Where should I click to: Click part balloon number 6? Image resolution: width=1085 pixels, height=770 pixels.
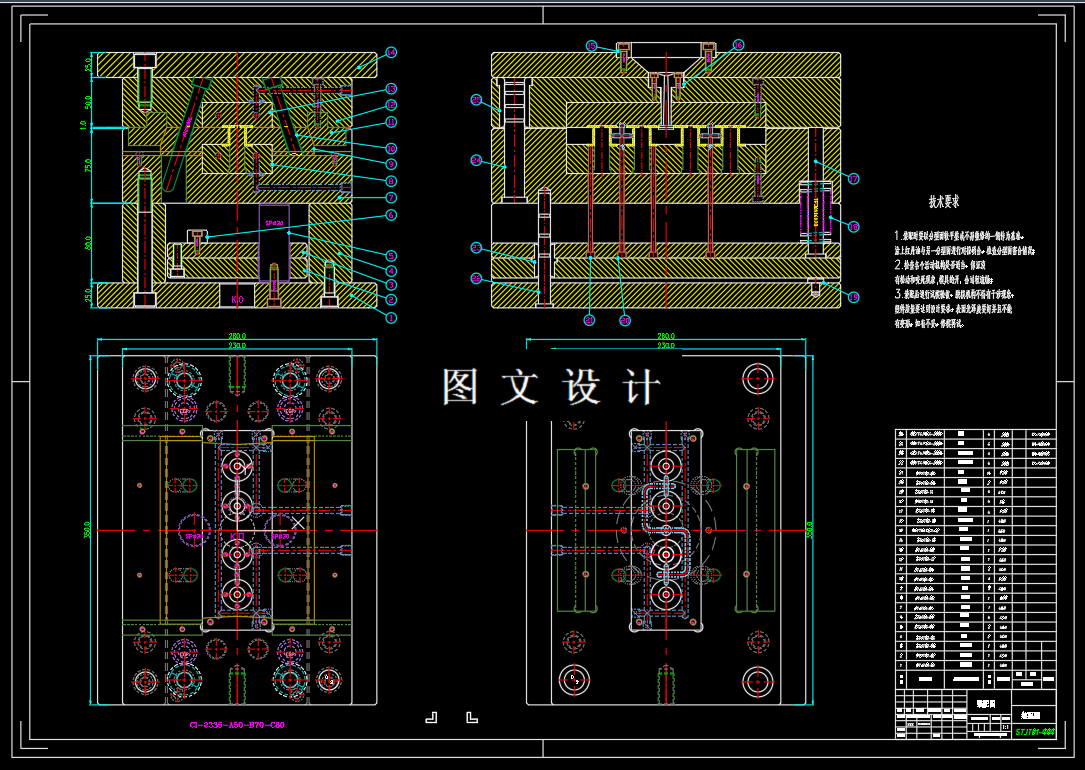point(391,215)
